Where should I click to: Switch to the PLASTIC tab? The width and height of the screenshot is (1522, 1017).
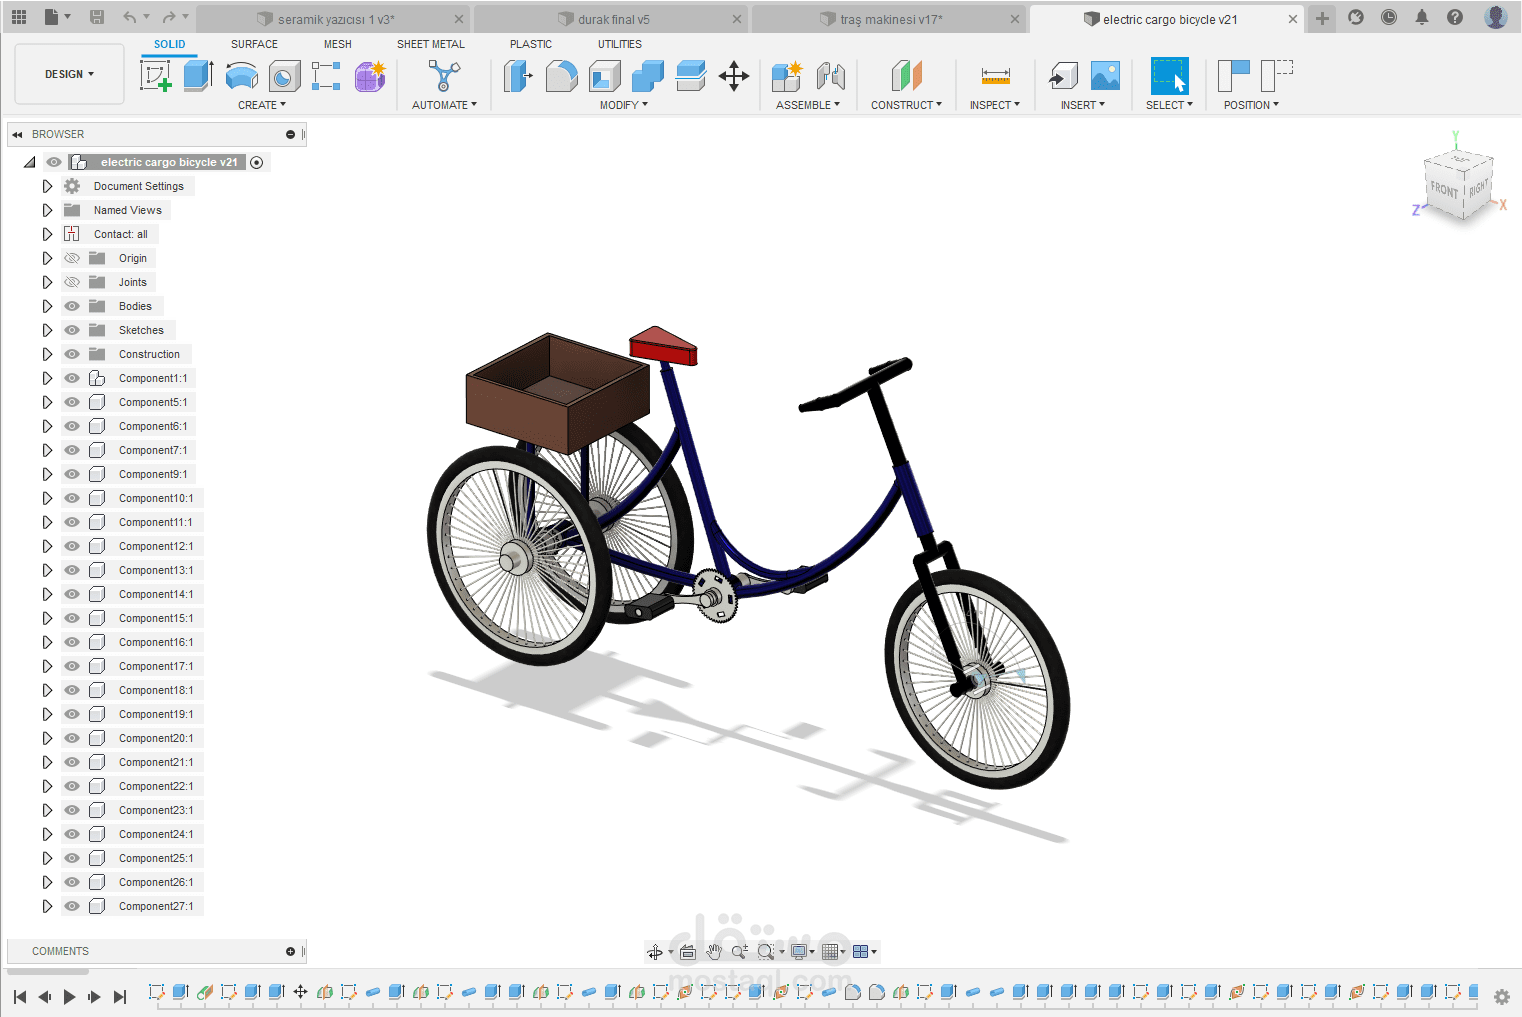pos(531,44)
